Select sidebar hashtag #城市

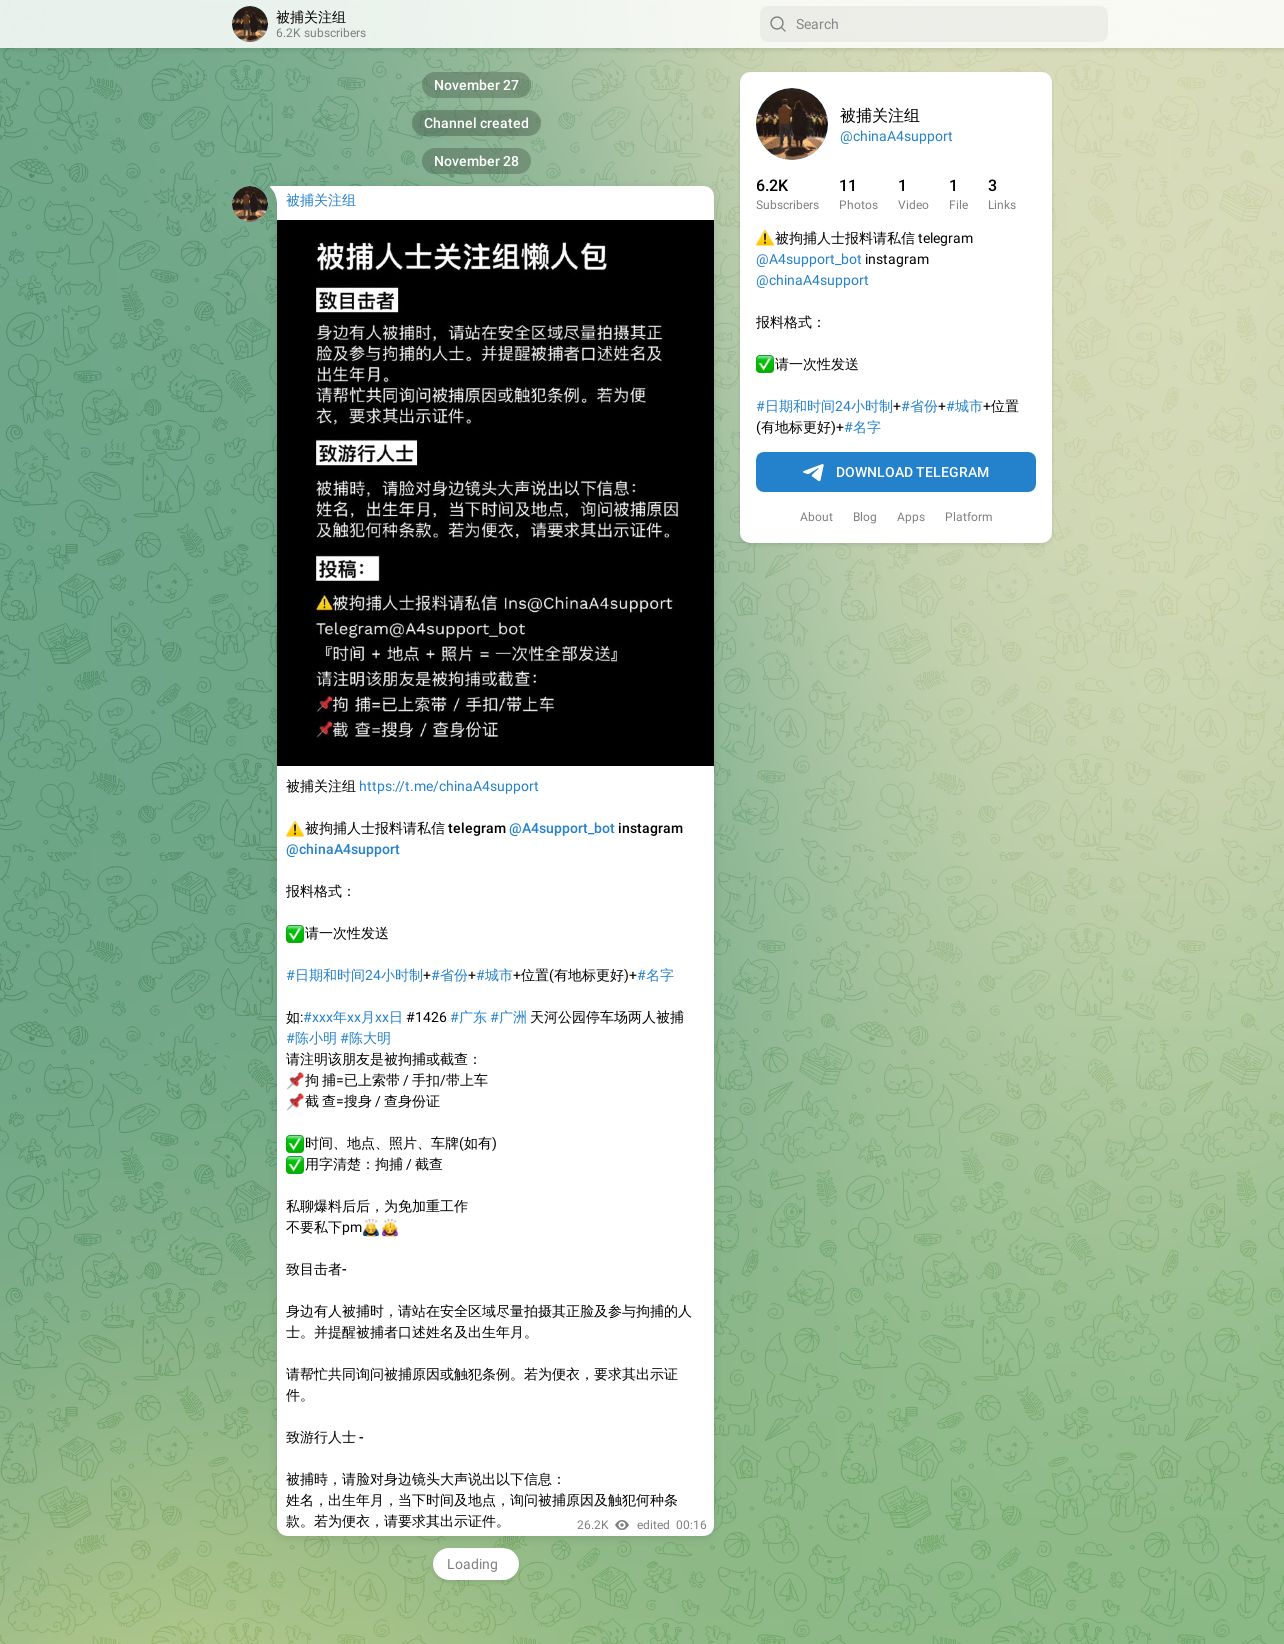pyautogui.click(x=964, y=406)
